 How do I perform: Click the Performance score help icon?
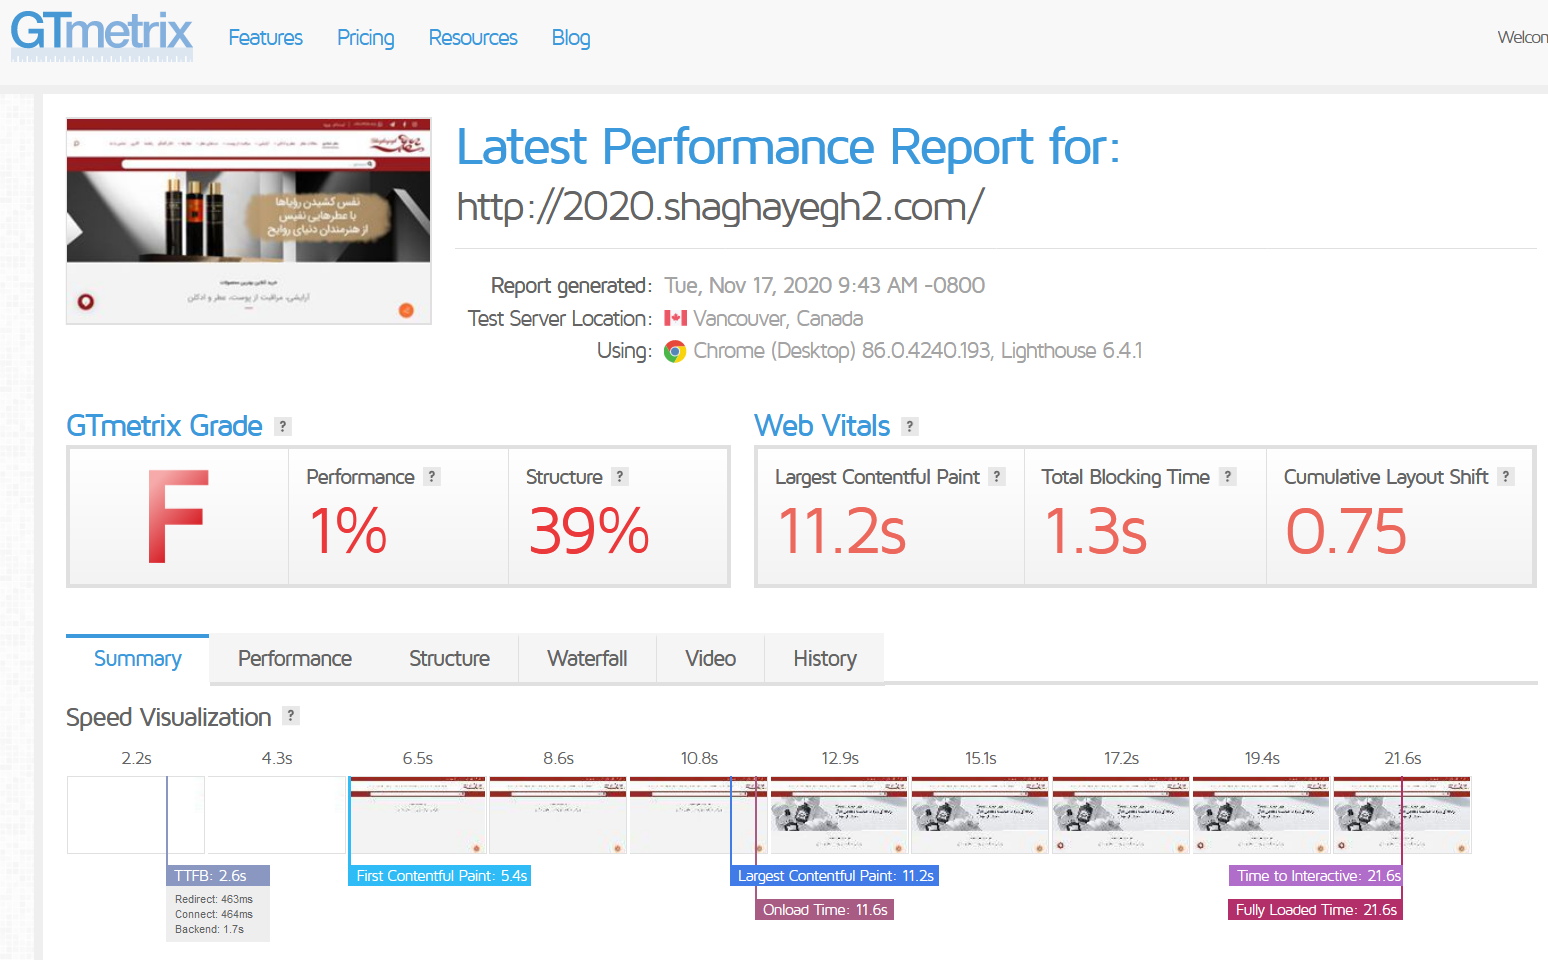tap(432, 476)
